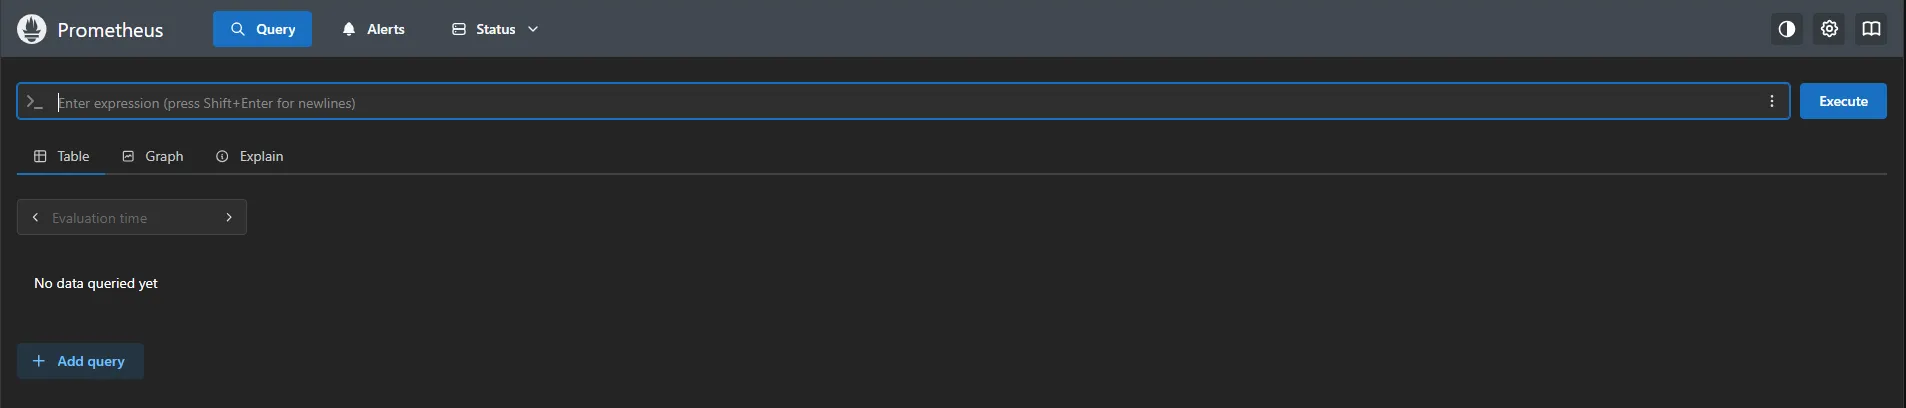Viewport: 1906px width, 408px height.
Task: Click the magnifier icon on Query
Action: coord(238,29)
